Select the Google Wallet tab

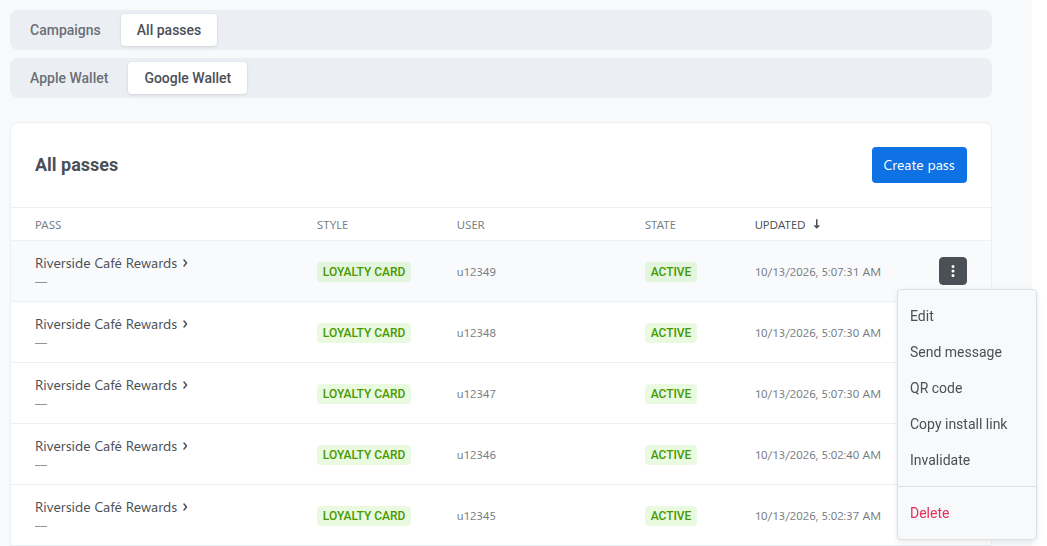pos(188,78)
